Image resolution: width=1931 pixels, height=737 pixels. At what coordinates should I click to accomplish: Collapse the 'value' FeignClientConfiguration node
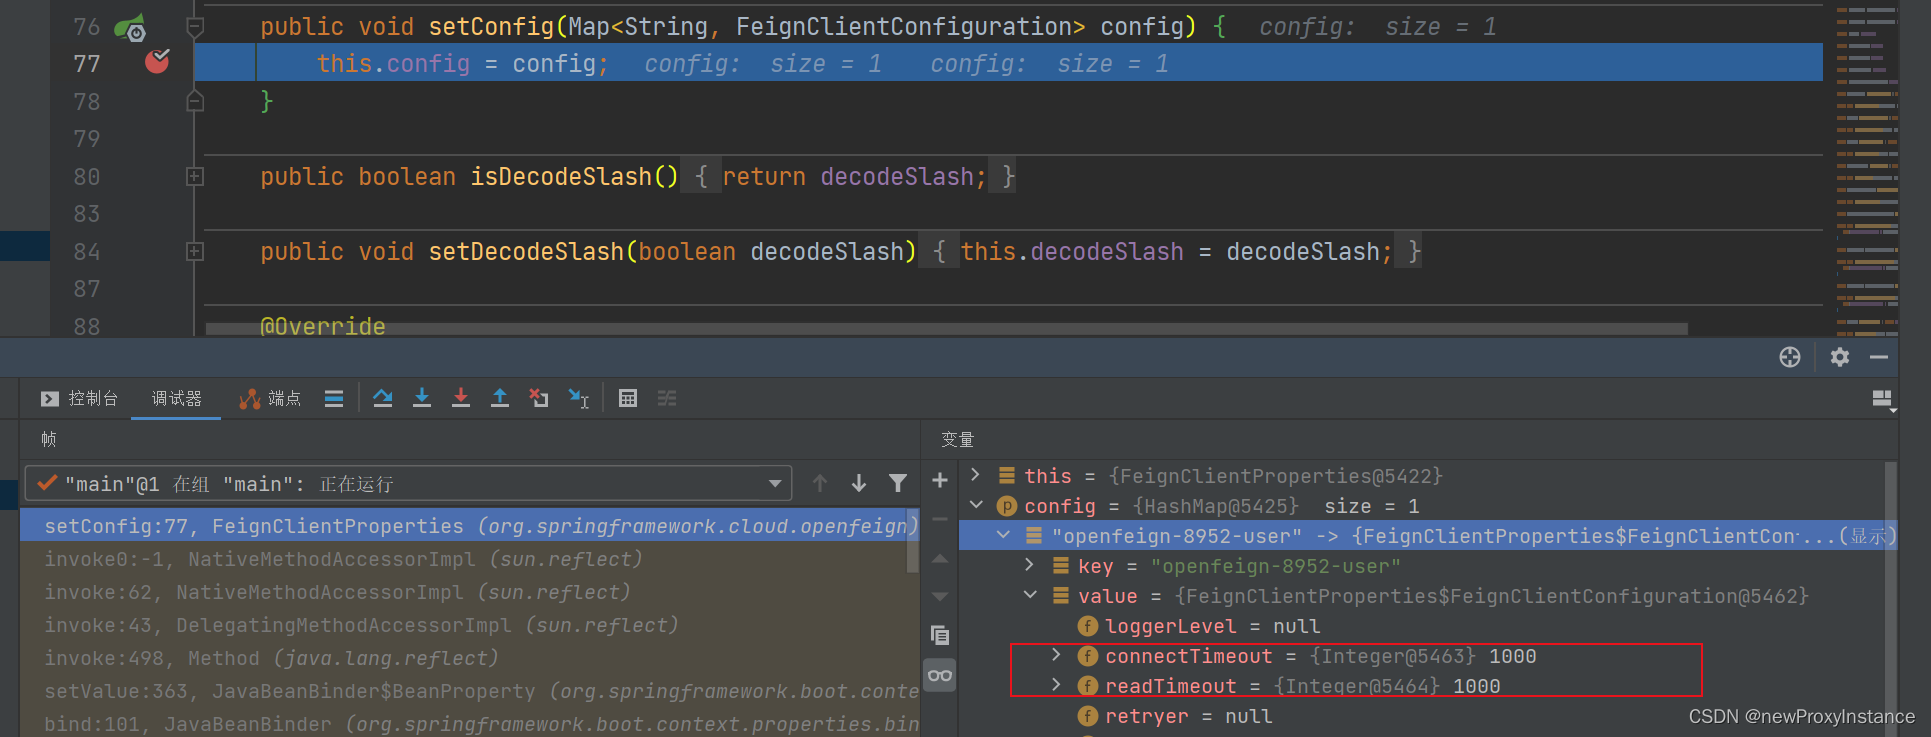1030,595
